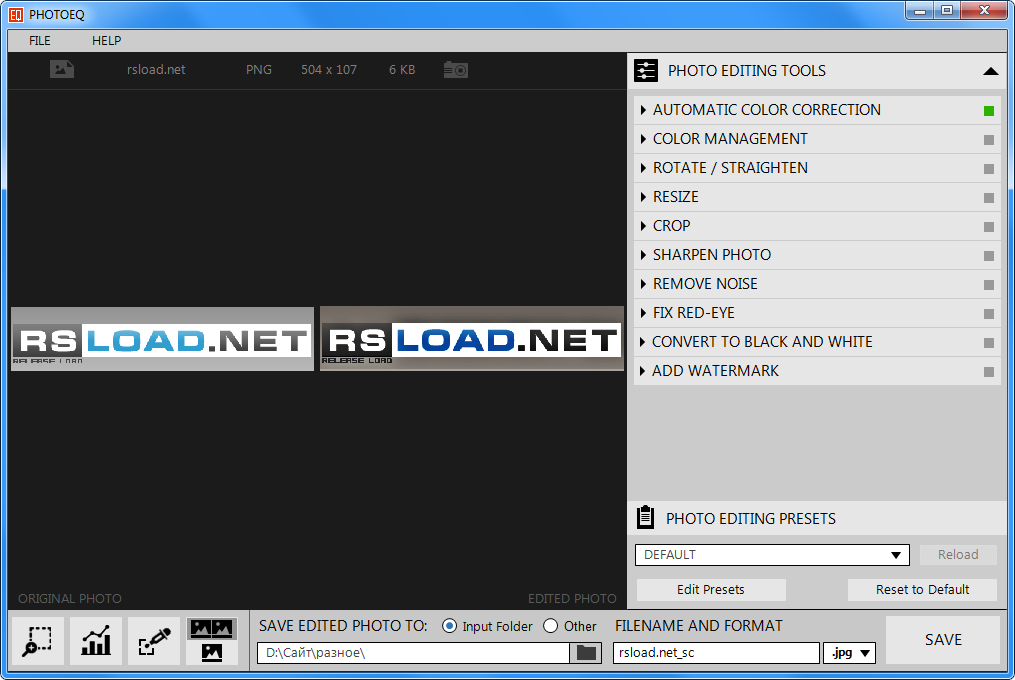Screen dimensions: 1015x680
Task: Click the Photo Editing Tools sliders icon
Action: (646, 71)
